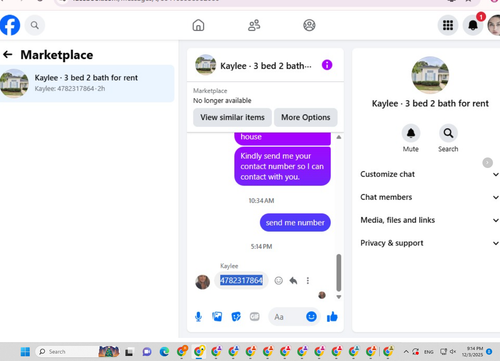Click the seen indicator avatar
Image resolution: width=500 pixels, height=361 pixels.
pyautogui.click(x=322, y=295)
